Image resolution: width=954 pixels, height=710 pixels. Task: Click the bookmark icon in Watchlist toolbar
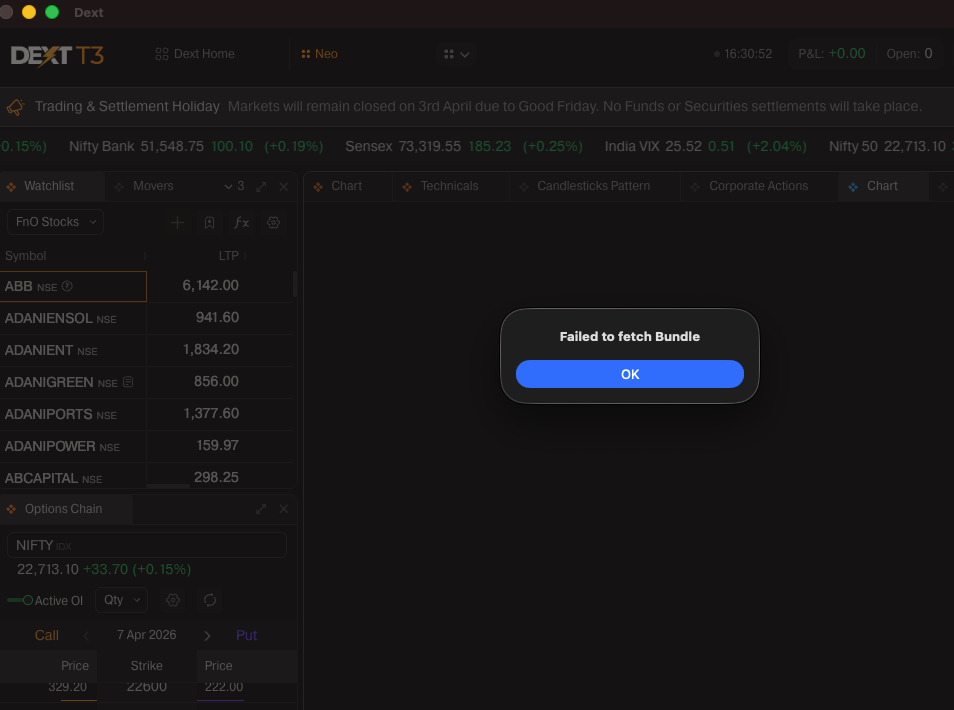pyautogui.click(x=209, y=223)
